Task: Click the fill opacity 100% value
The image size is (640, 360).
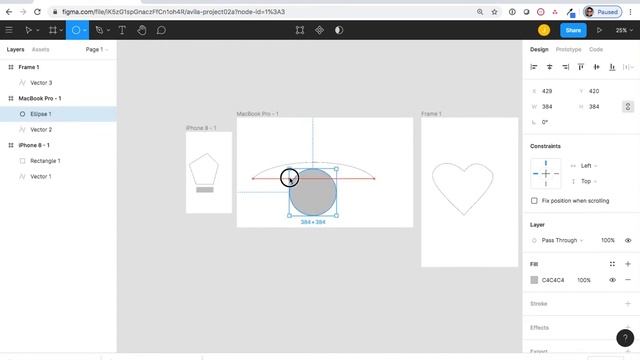Action: click(584, 280)
